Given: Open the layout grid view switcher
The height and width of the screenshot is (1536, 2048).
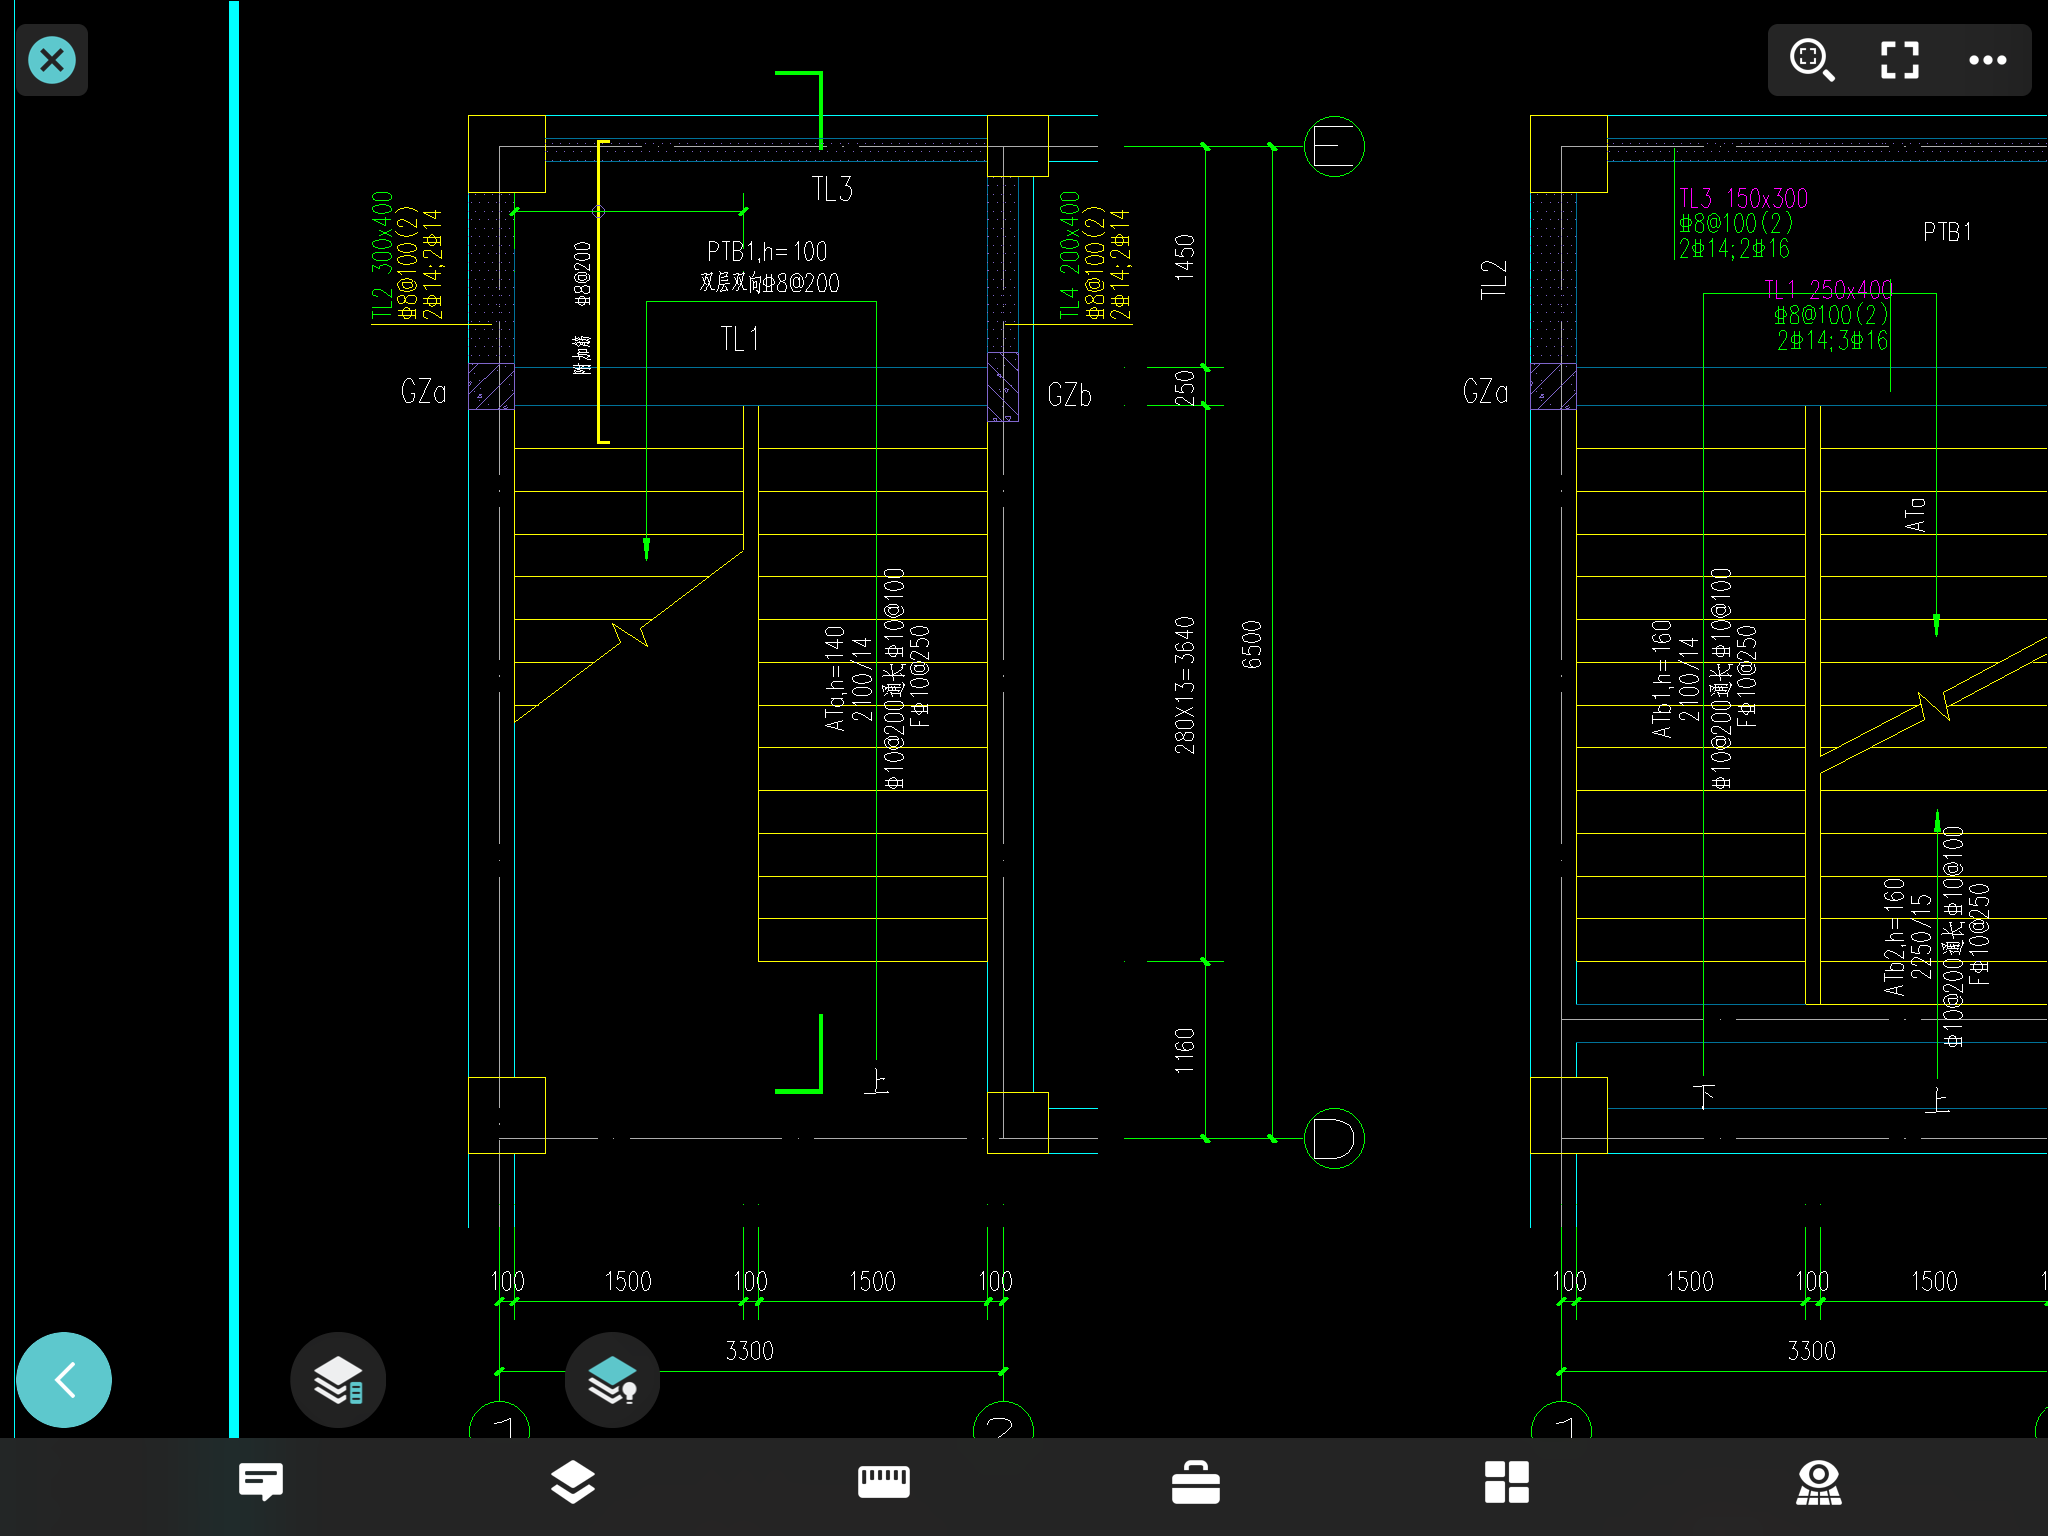Looking at the screenshot, I should (x=1507, y=1481).
